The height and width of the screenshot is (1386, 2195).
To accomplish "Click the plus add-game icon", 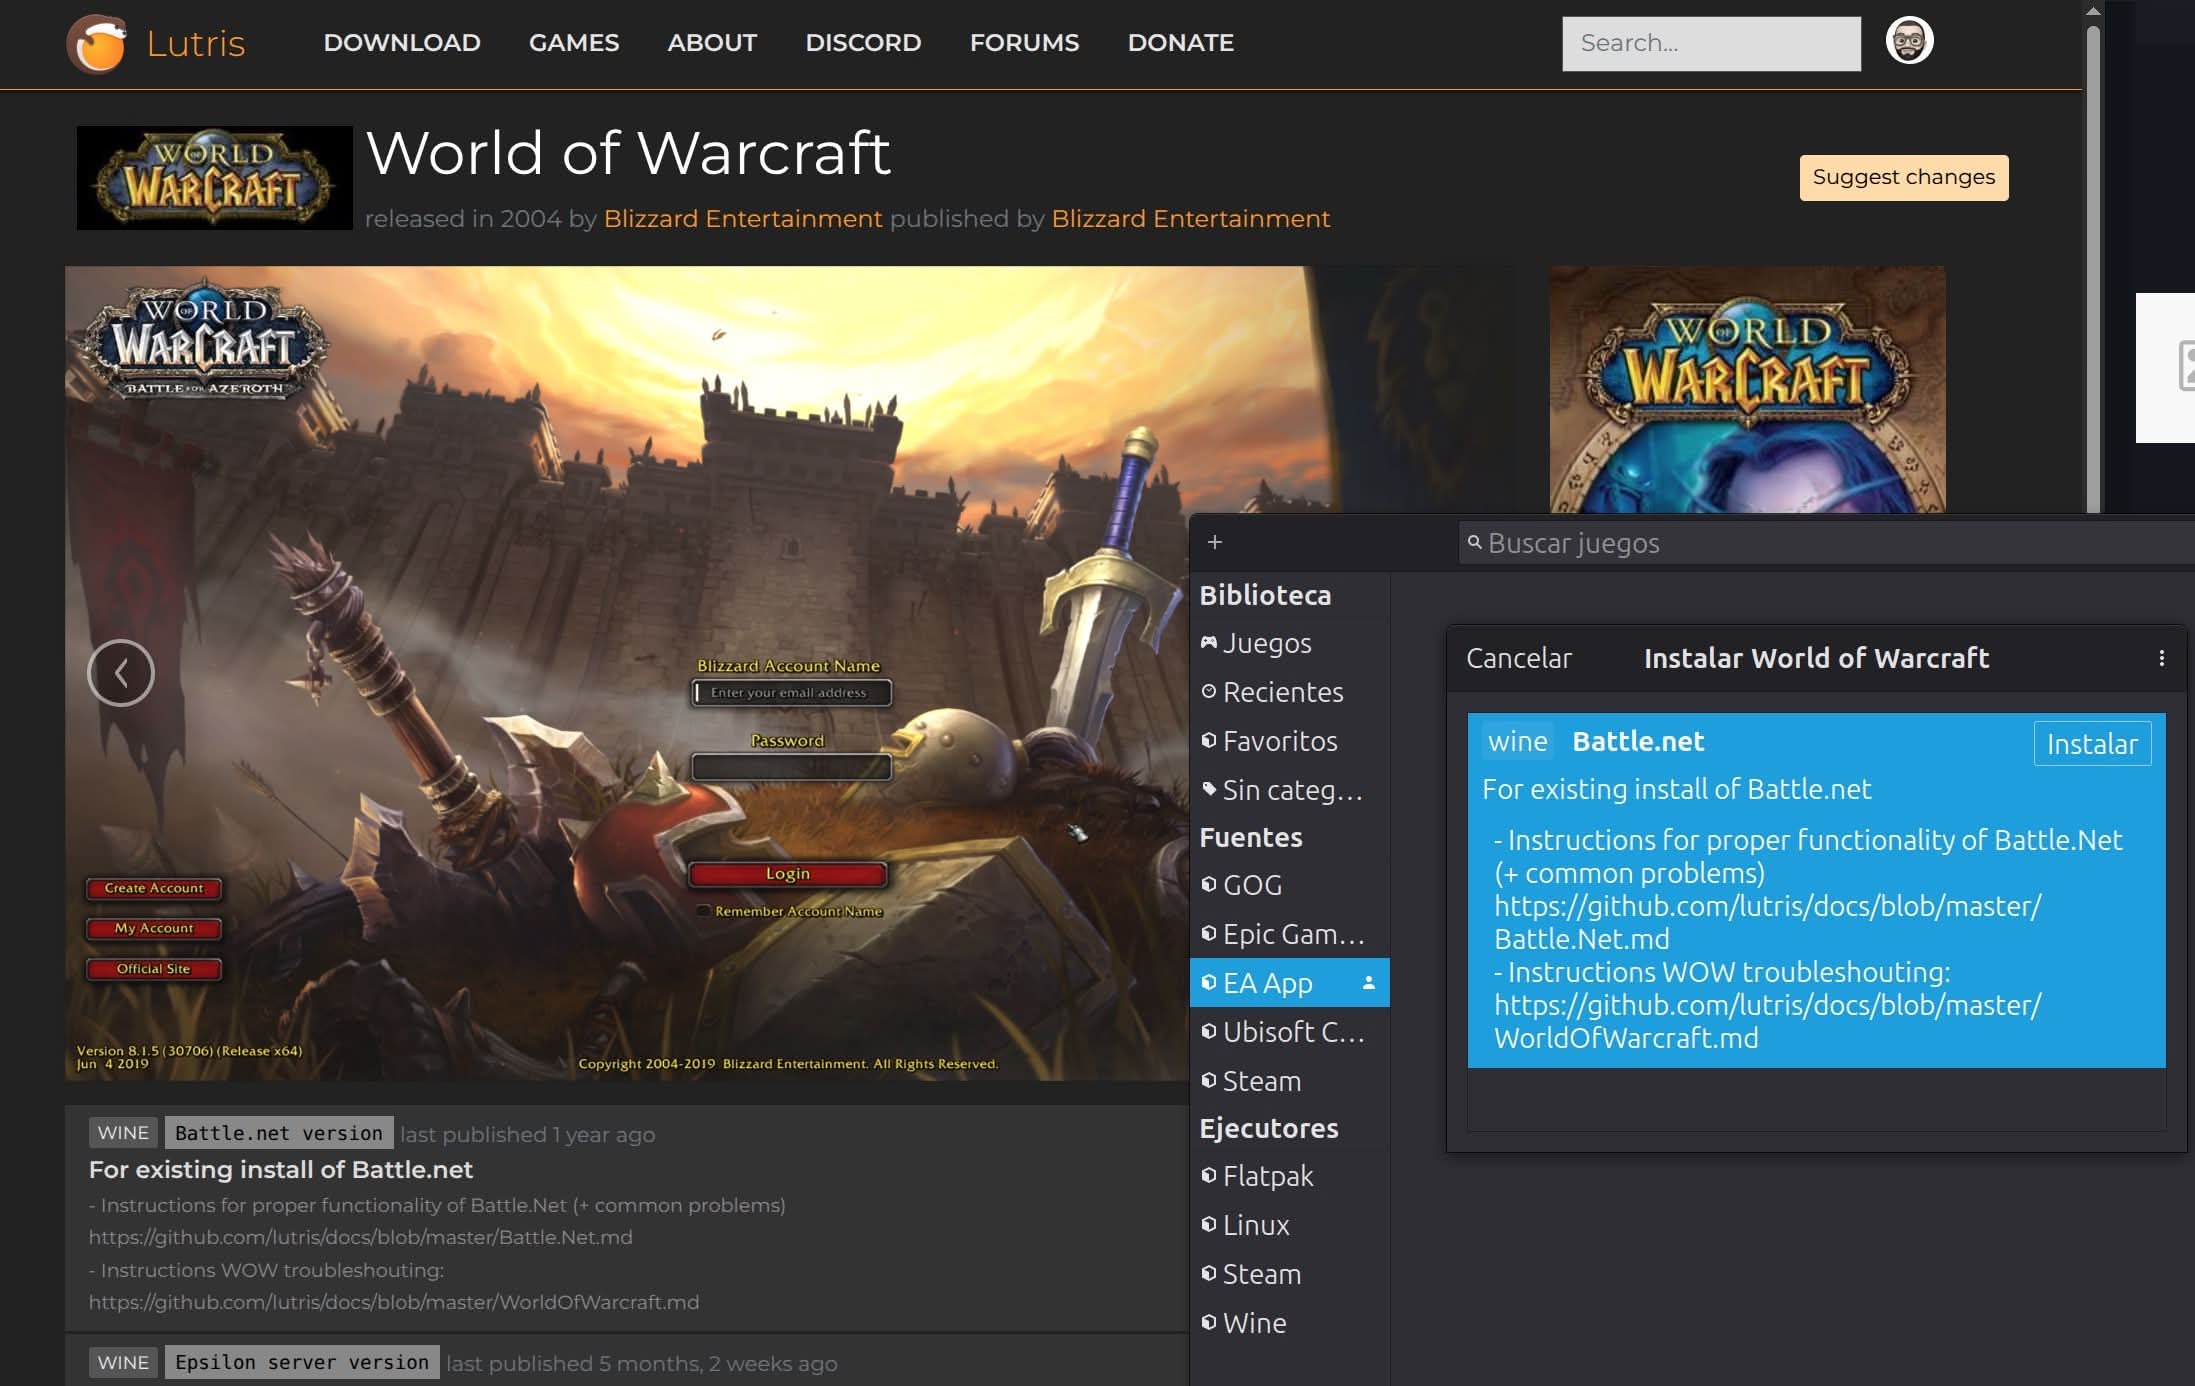I will coord(1214,542).
